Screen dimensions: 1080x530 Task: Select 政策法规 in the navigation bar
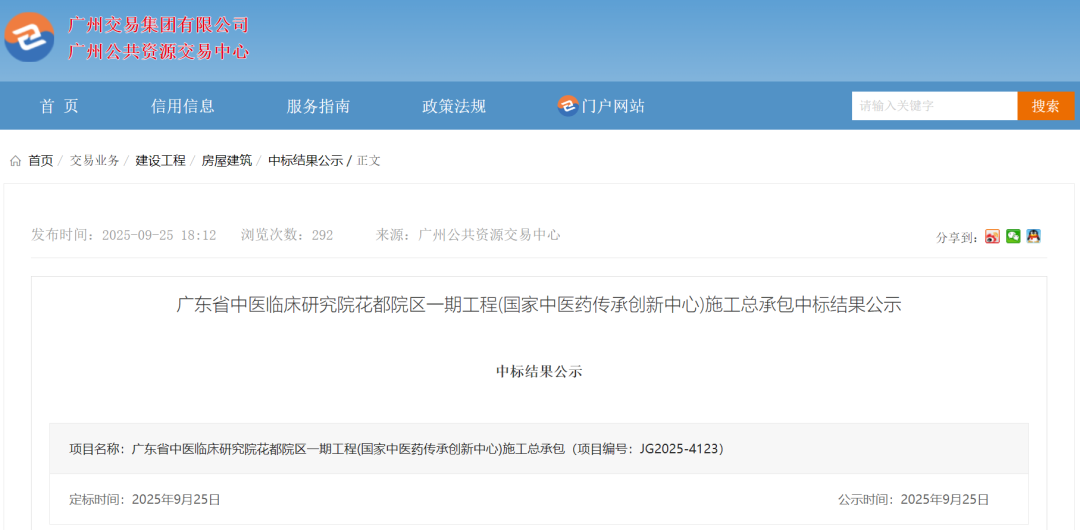point(454,106)
